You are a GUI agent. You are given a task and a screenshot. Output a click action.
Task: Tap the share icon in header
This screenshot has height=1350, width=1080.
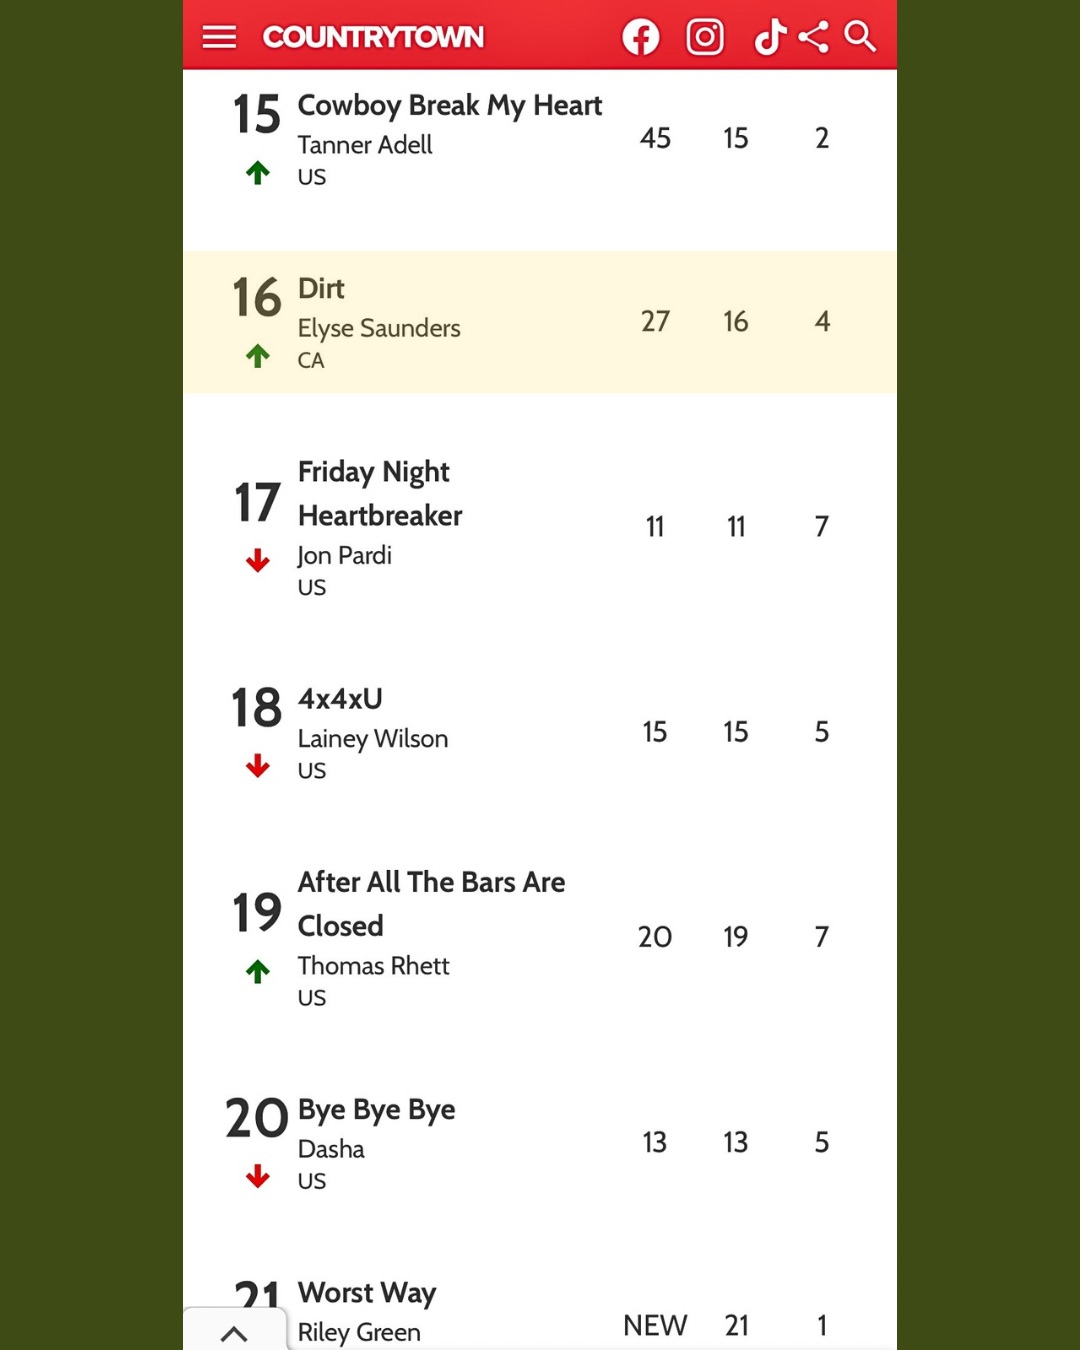(813, 37)
